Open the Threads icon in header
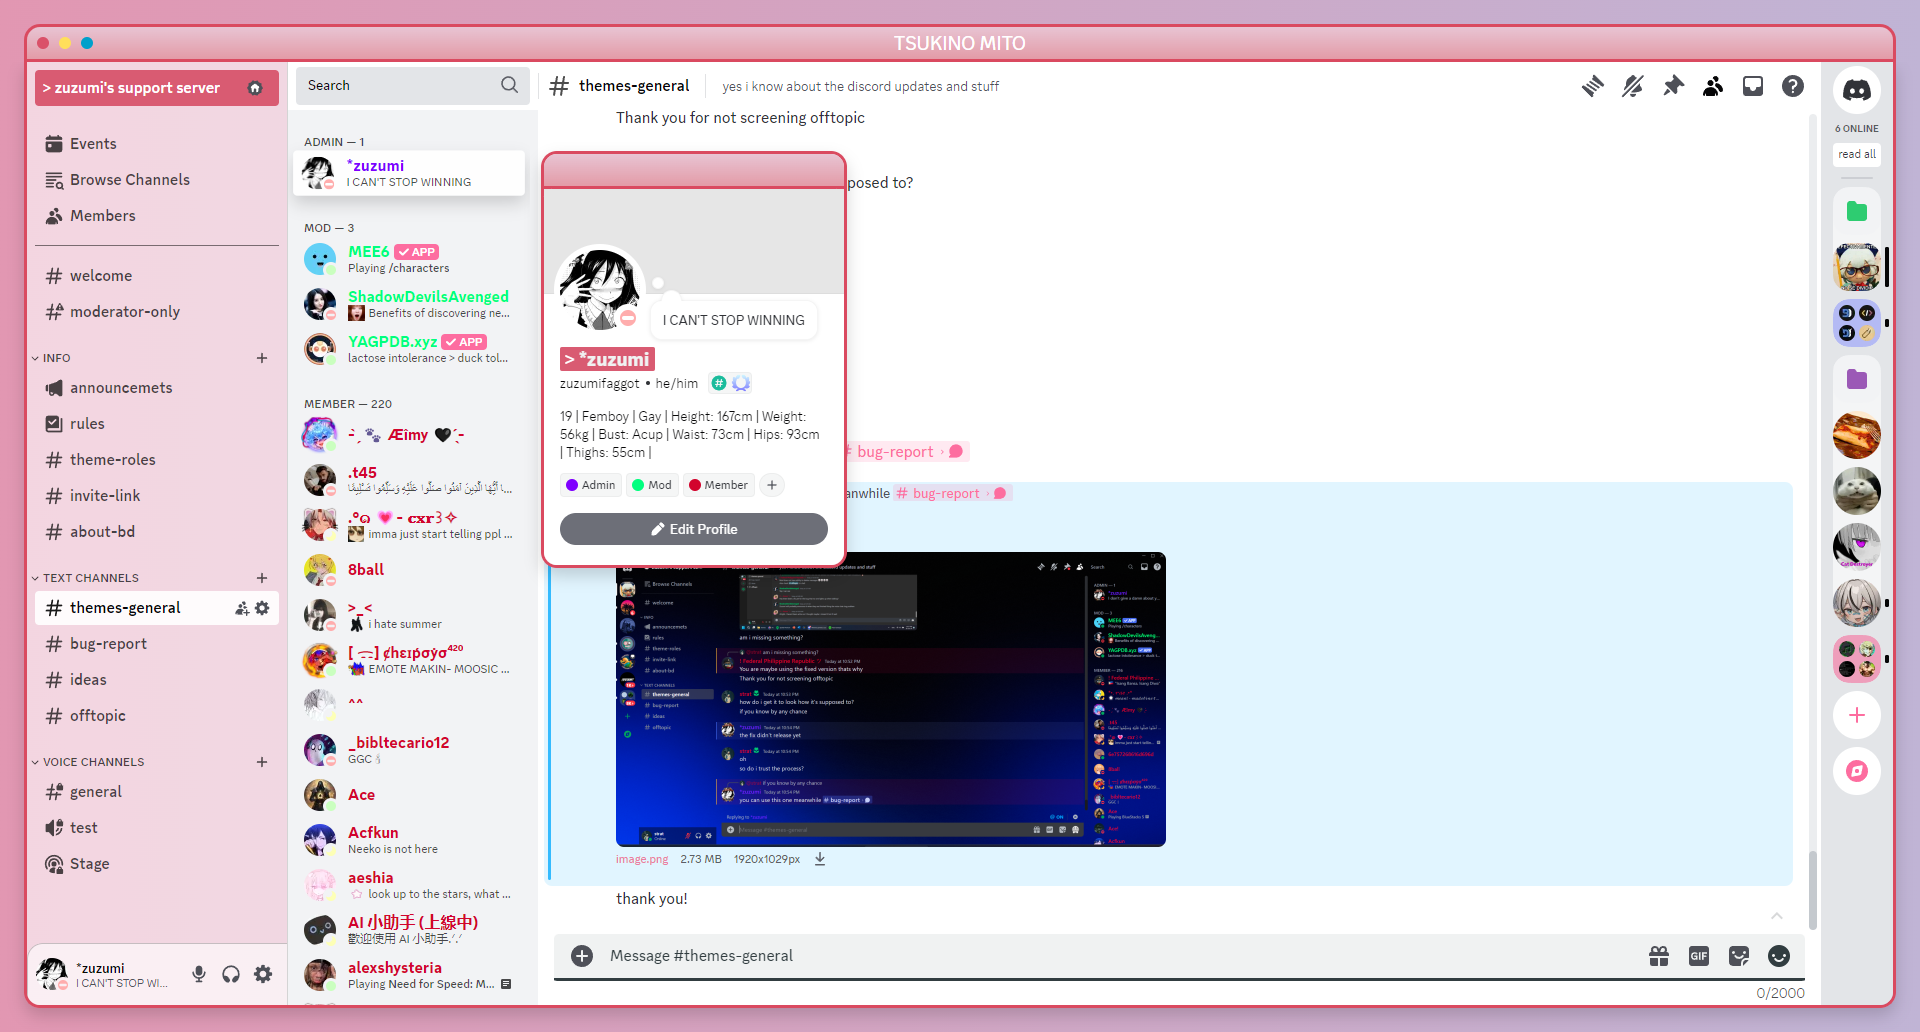This screenshot has width=1920, height=1032. point(1593,86)
